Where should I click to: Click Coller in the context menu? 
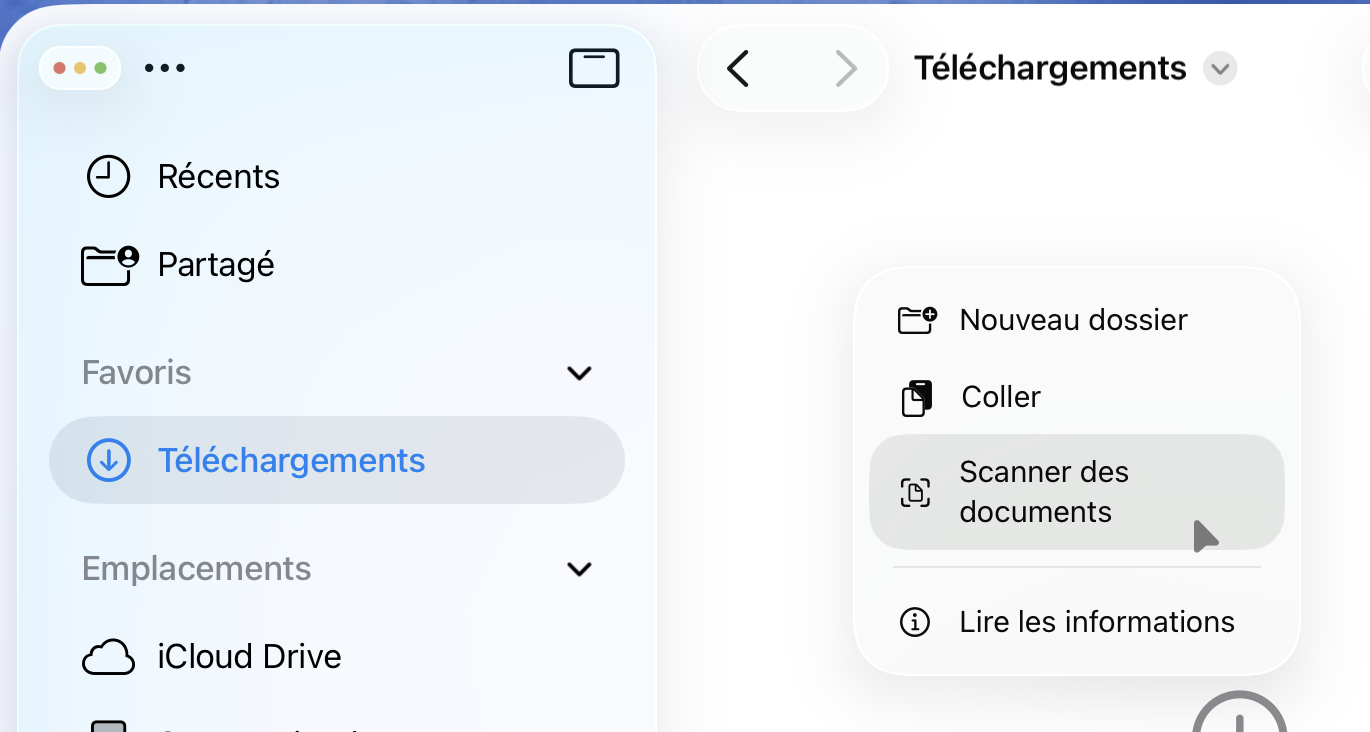1000,396
